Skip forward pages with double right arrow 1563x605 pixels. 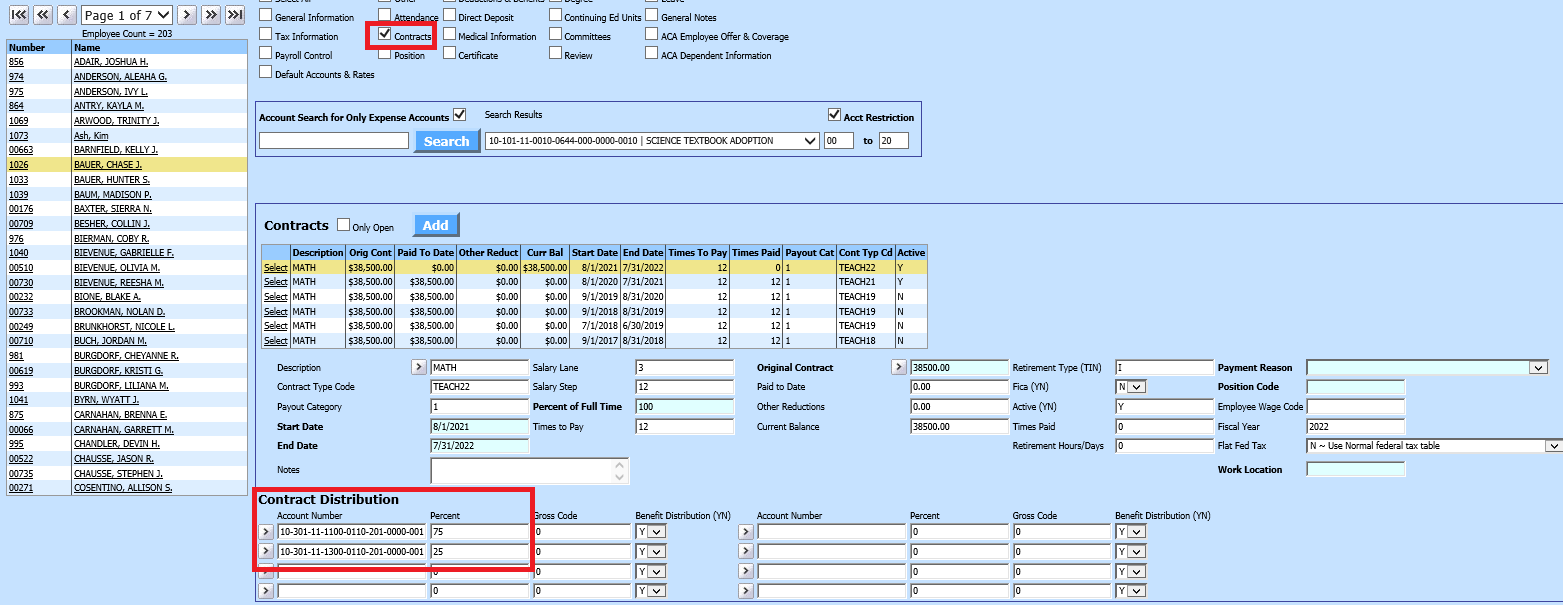click(211, 15)
